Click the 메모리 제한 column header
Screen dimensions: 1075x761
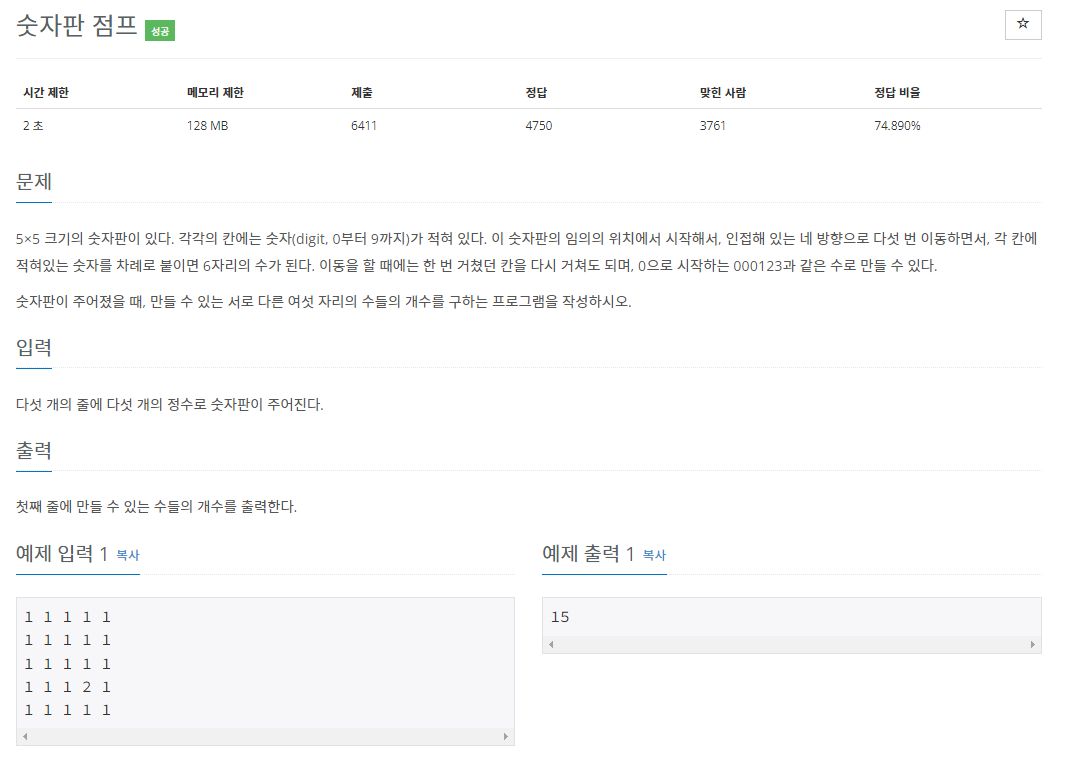click(x=215, y=93)
